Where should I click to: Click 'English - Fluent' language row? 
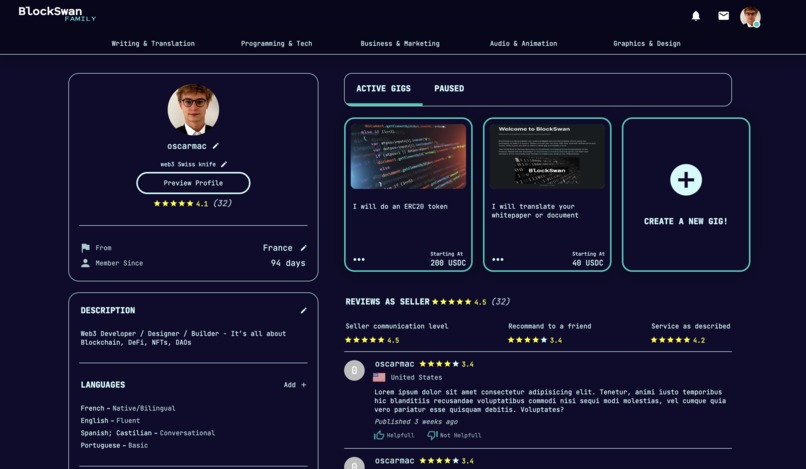(x=110, y=421)
